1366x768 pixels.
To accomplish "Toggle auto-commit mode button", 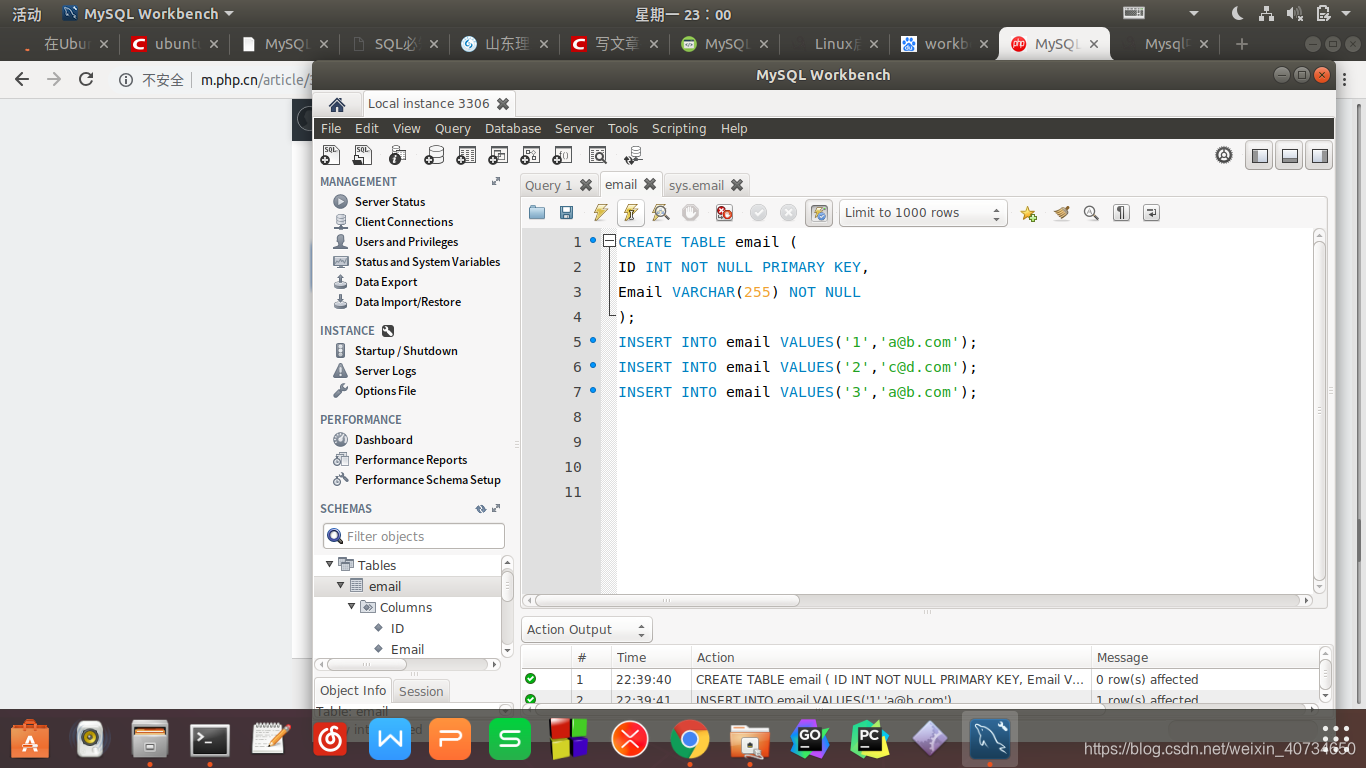I will coord(819,212).
